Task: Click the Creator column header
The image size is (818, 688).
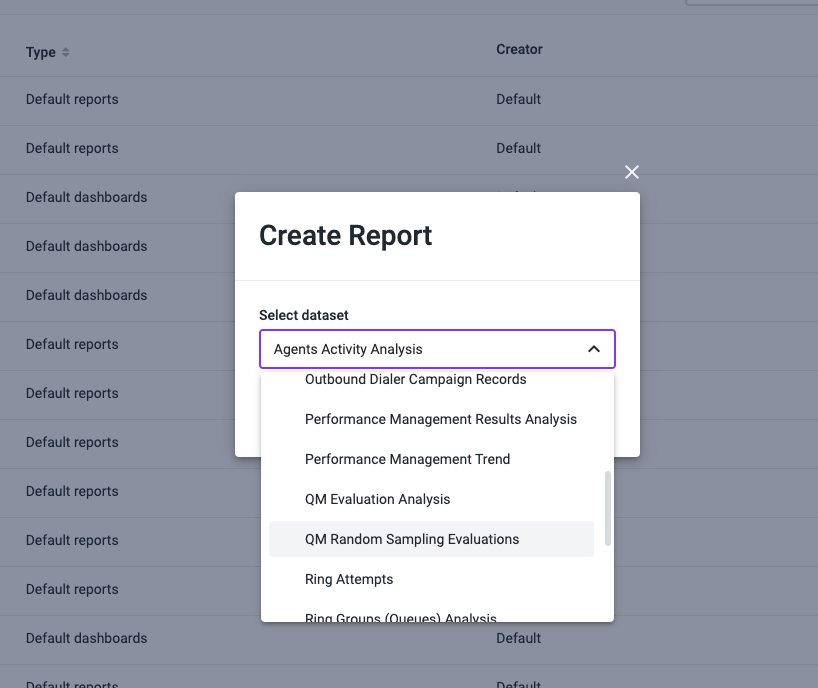Action: (x=519, y=49)
